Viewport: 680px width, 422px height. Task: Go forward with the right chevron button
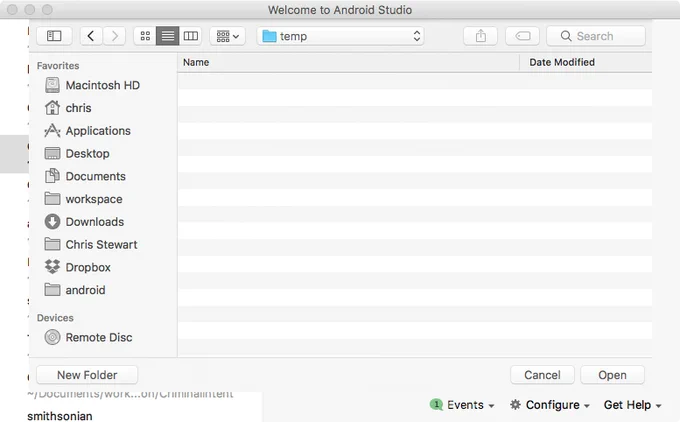pyautogui.click(x=114, y=36)
